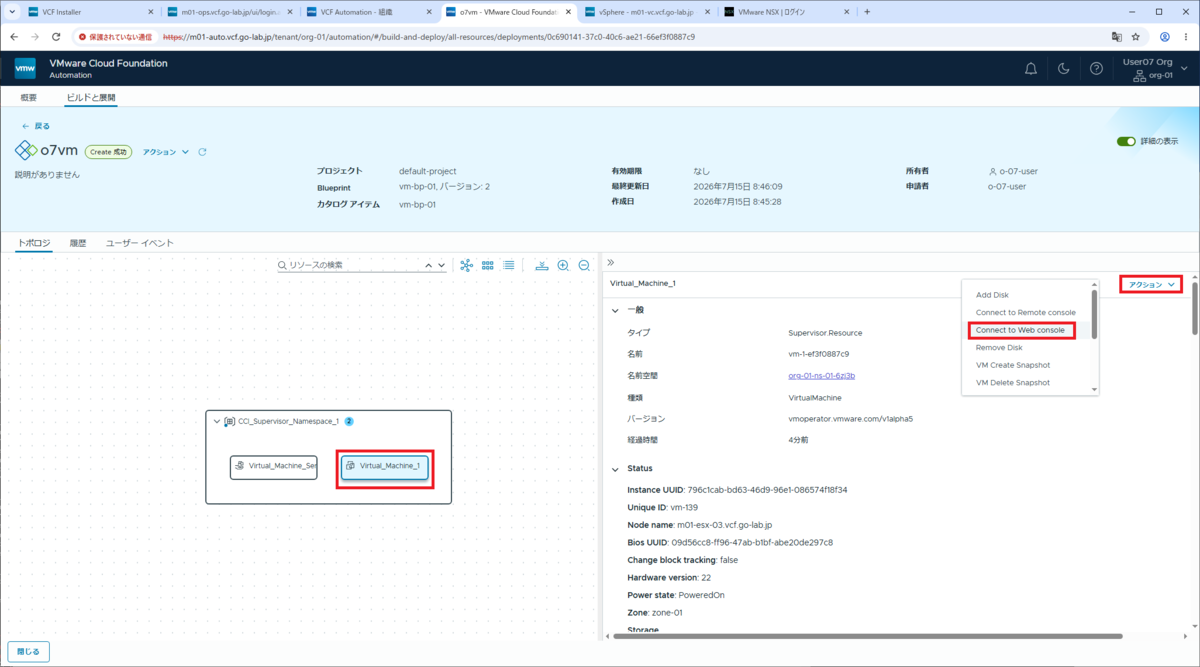Image resolution: width=1200 pixels, height=667 pixels.
Task: Switch to topology graph view icon
Action: [466, 265]
